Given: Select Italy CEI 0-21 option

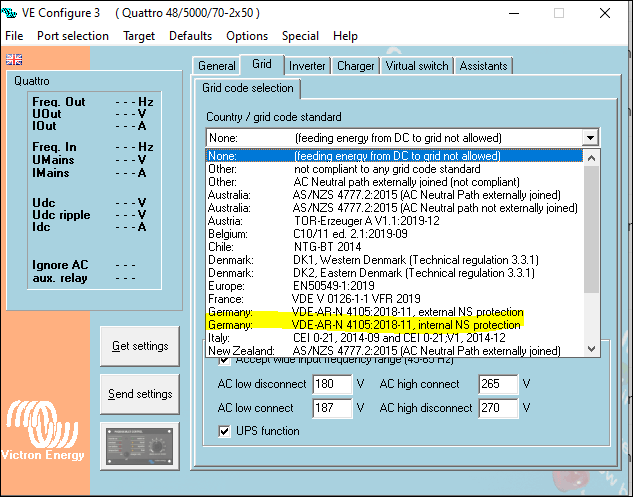Looking at the screenshot, I should tap(394, 338).
